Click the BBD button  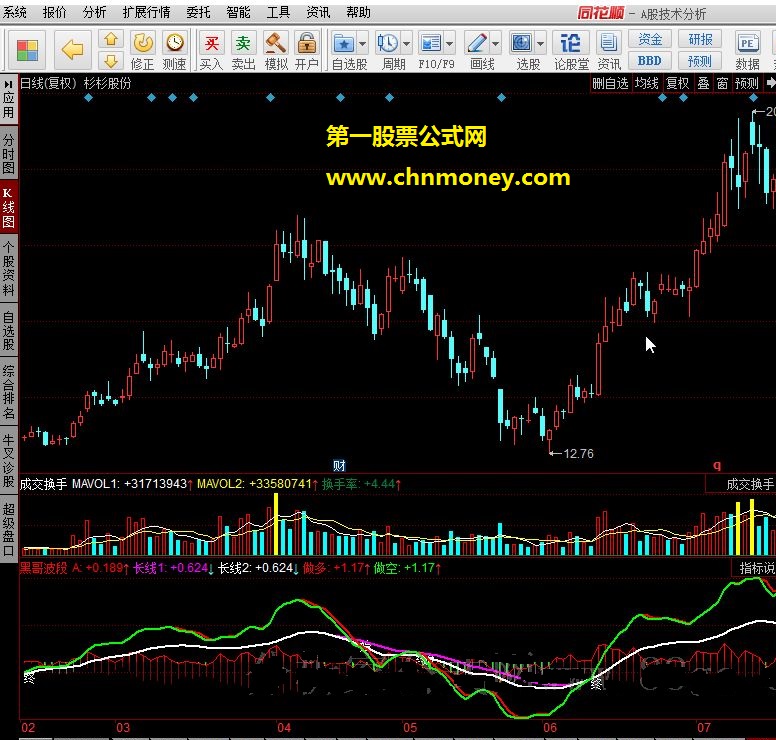pos(650,61)
